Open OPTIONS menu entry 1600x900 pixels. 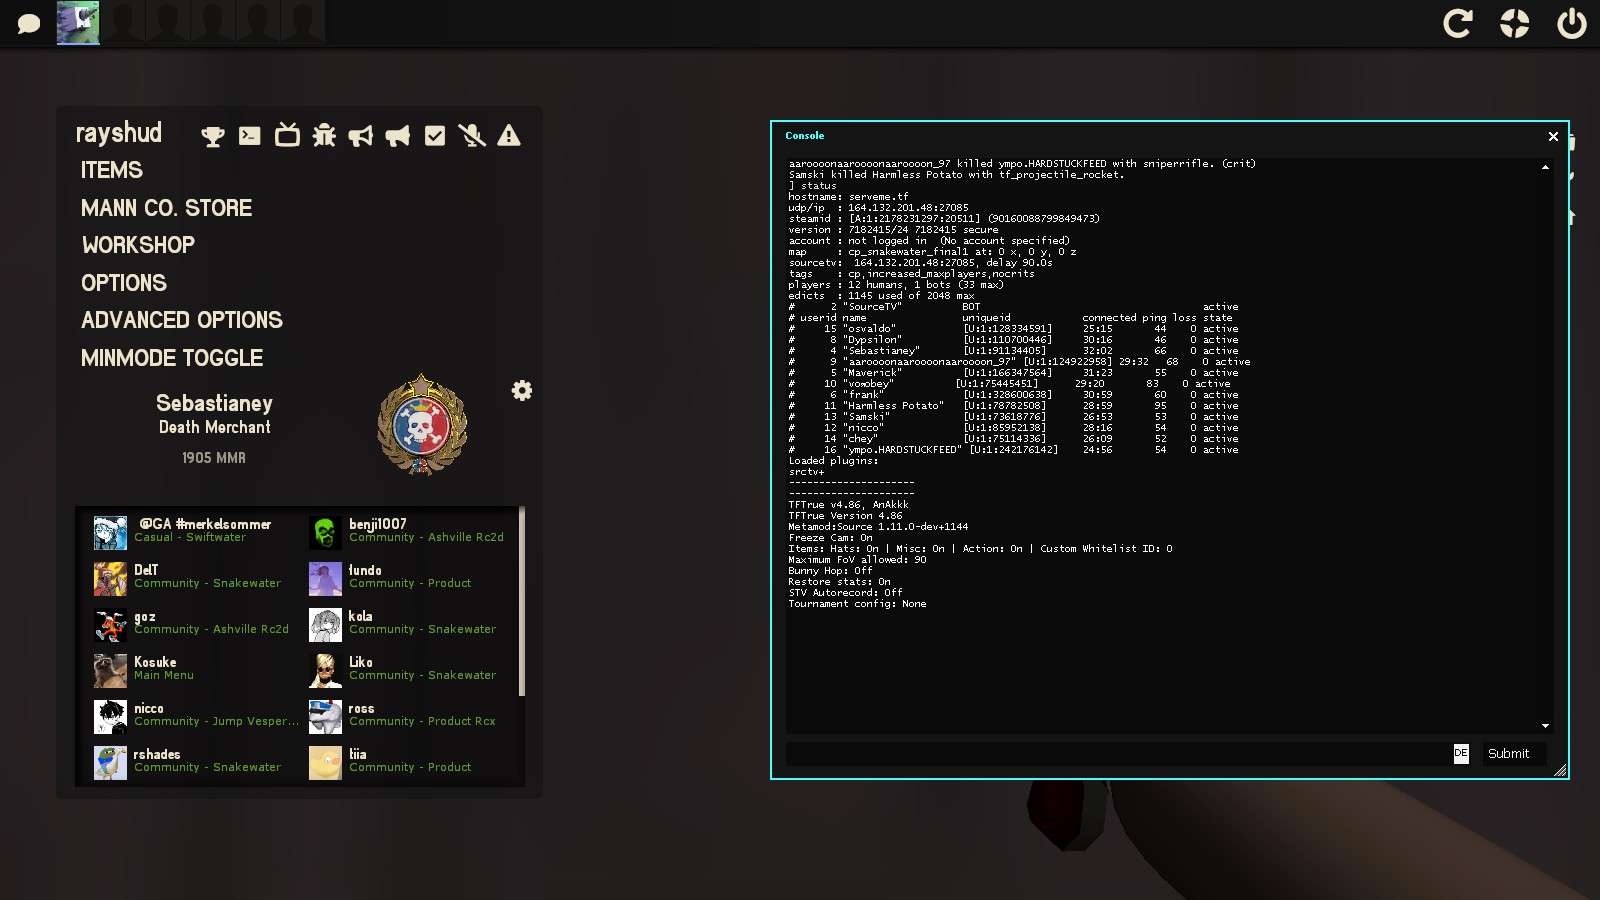[x=124, y=283]
